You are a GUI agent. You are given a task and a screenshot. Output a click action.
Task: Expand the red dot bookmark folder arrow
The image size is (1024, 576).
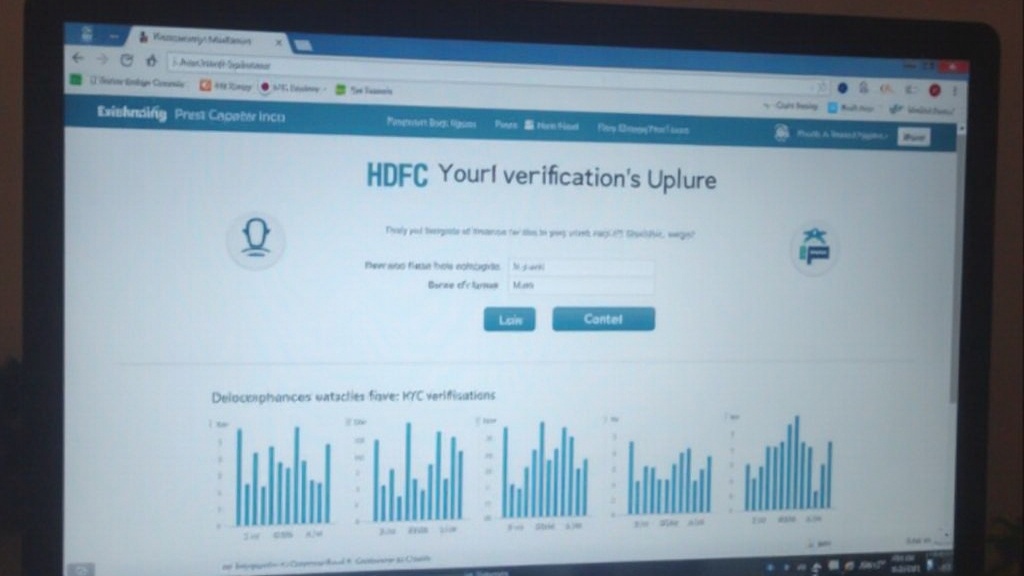pyautogui.click(x=324, y=89)
